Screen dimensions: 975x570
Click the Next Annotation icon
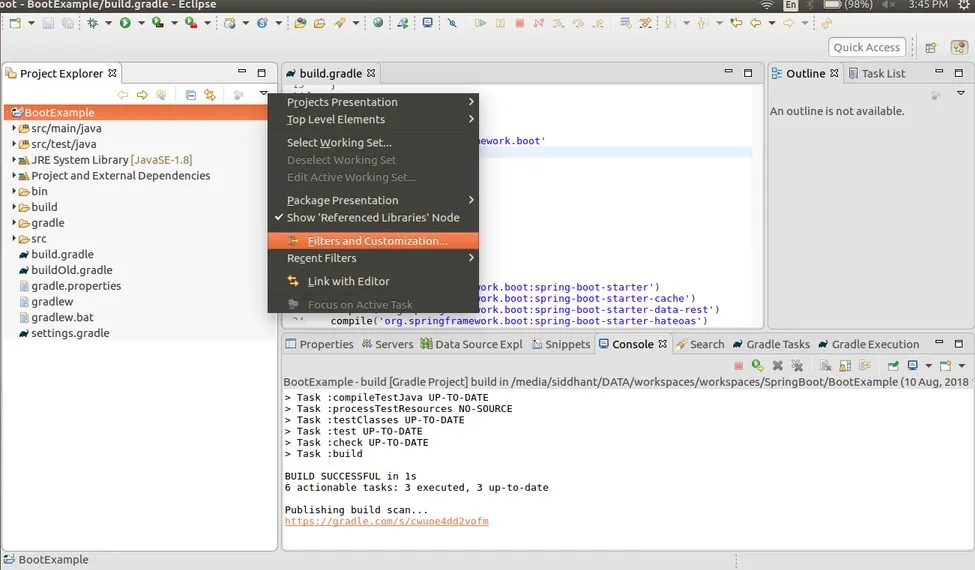pyautogui.click(x=670, y=23)
